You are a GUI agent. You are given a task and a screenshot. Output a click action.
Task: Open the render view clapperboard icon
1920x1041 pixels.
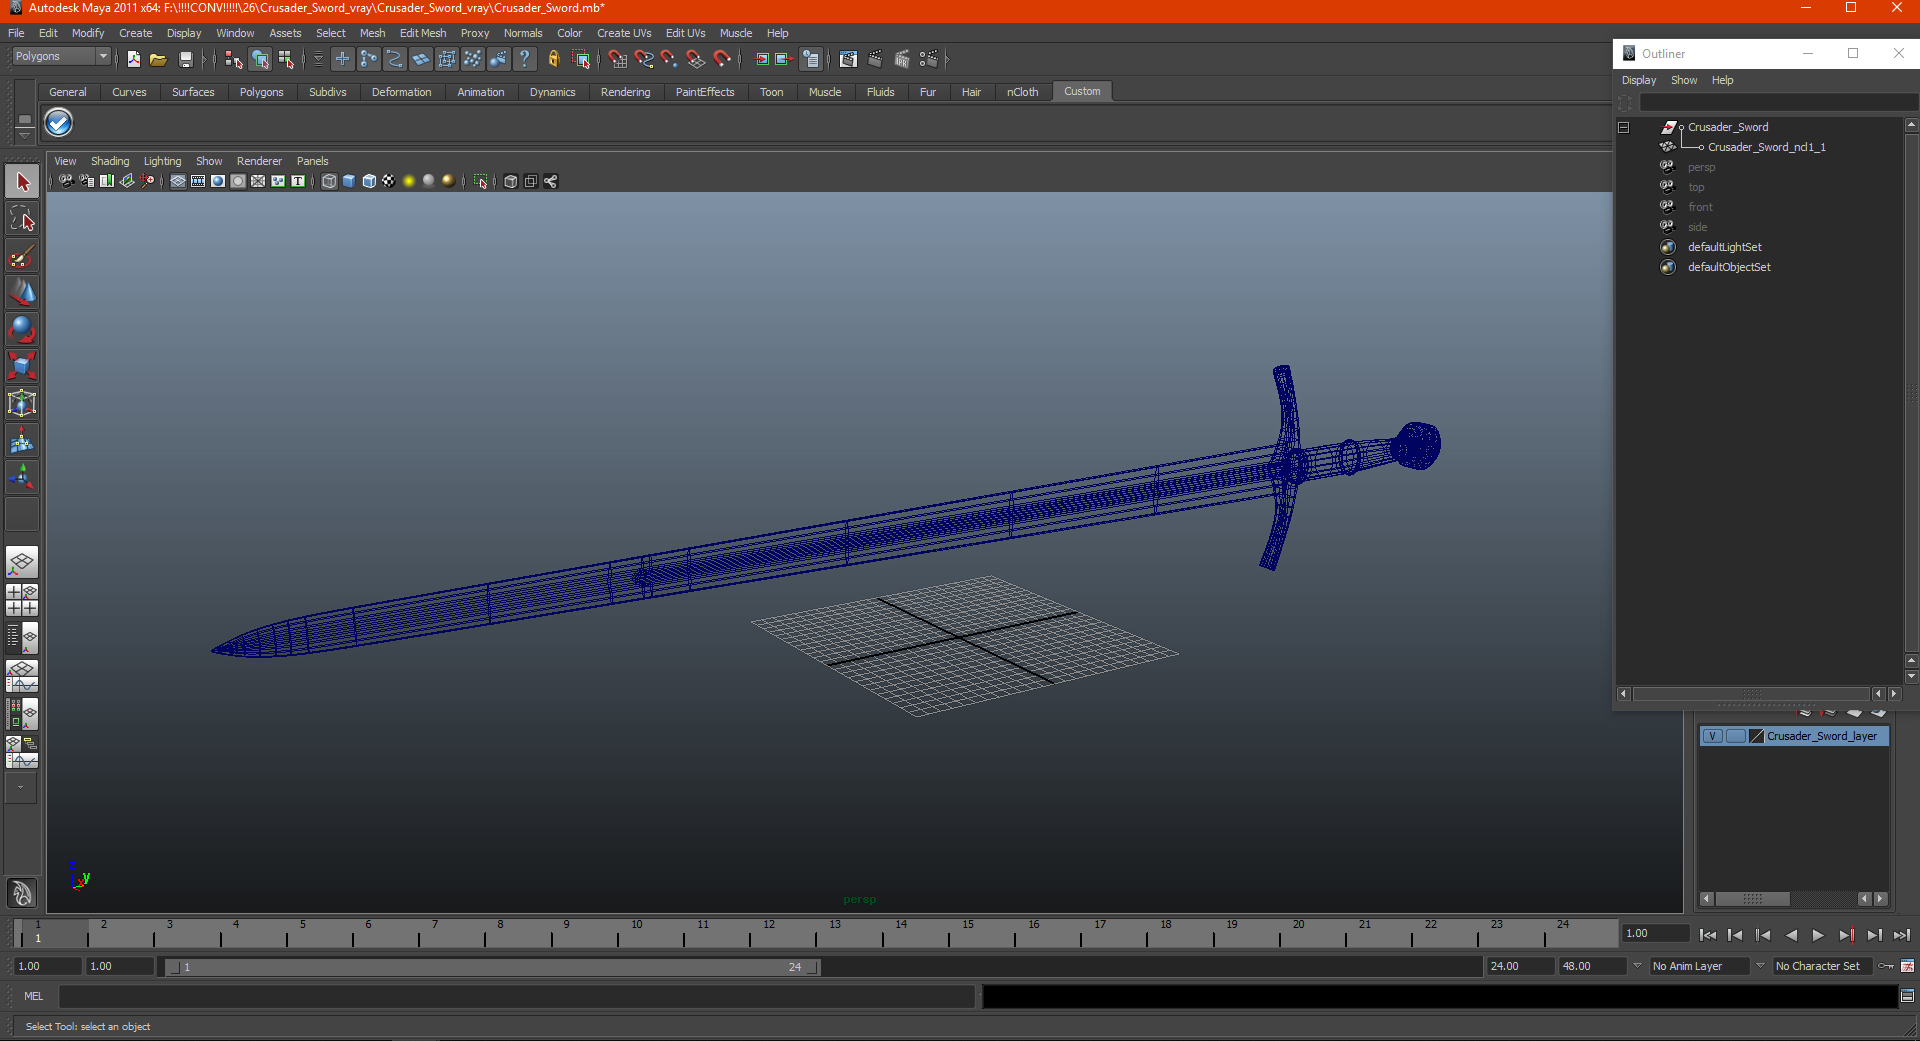click(848, 60)
